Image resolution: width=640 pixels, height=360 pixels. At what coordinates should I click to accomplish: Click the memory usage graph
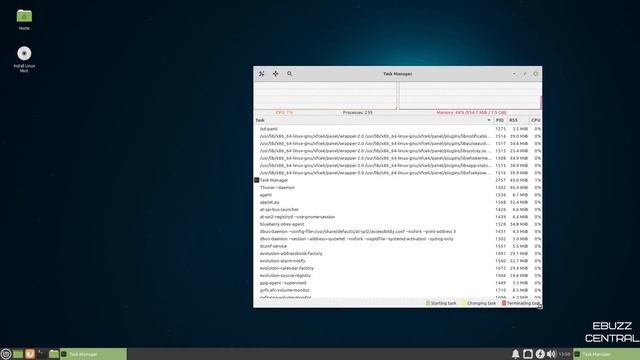click(x=470, y=96)
